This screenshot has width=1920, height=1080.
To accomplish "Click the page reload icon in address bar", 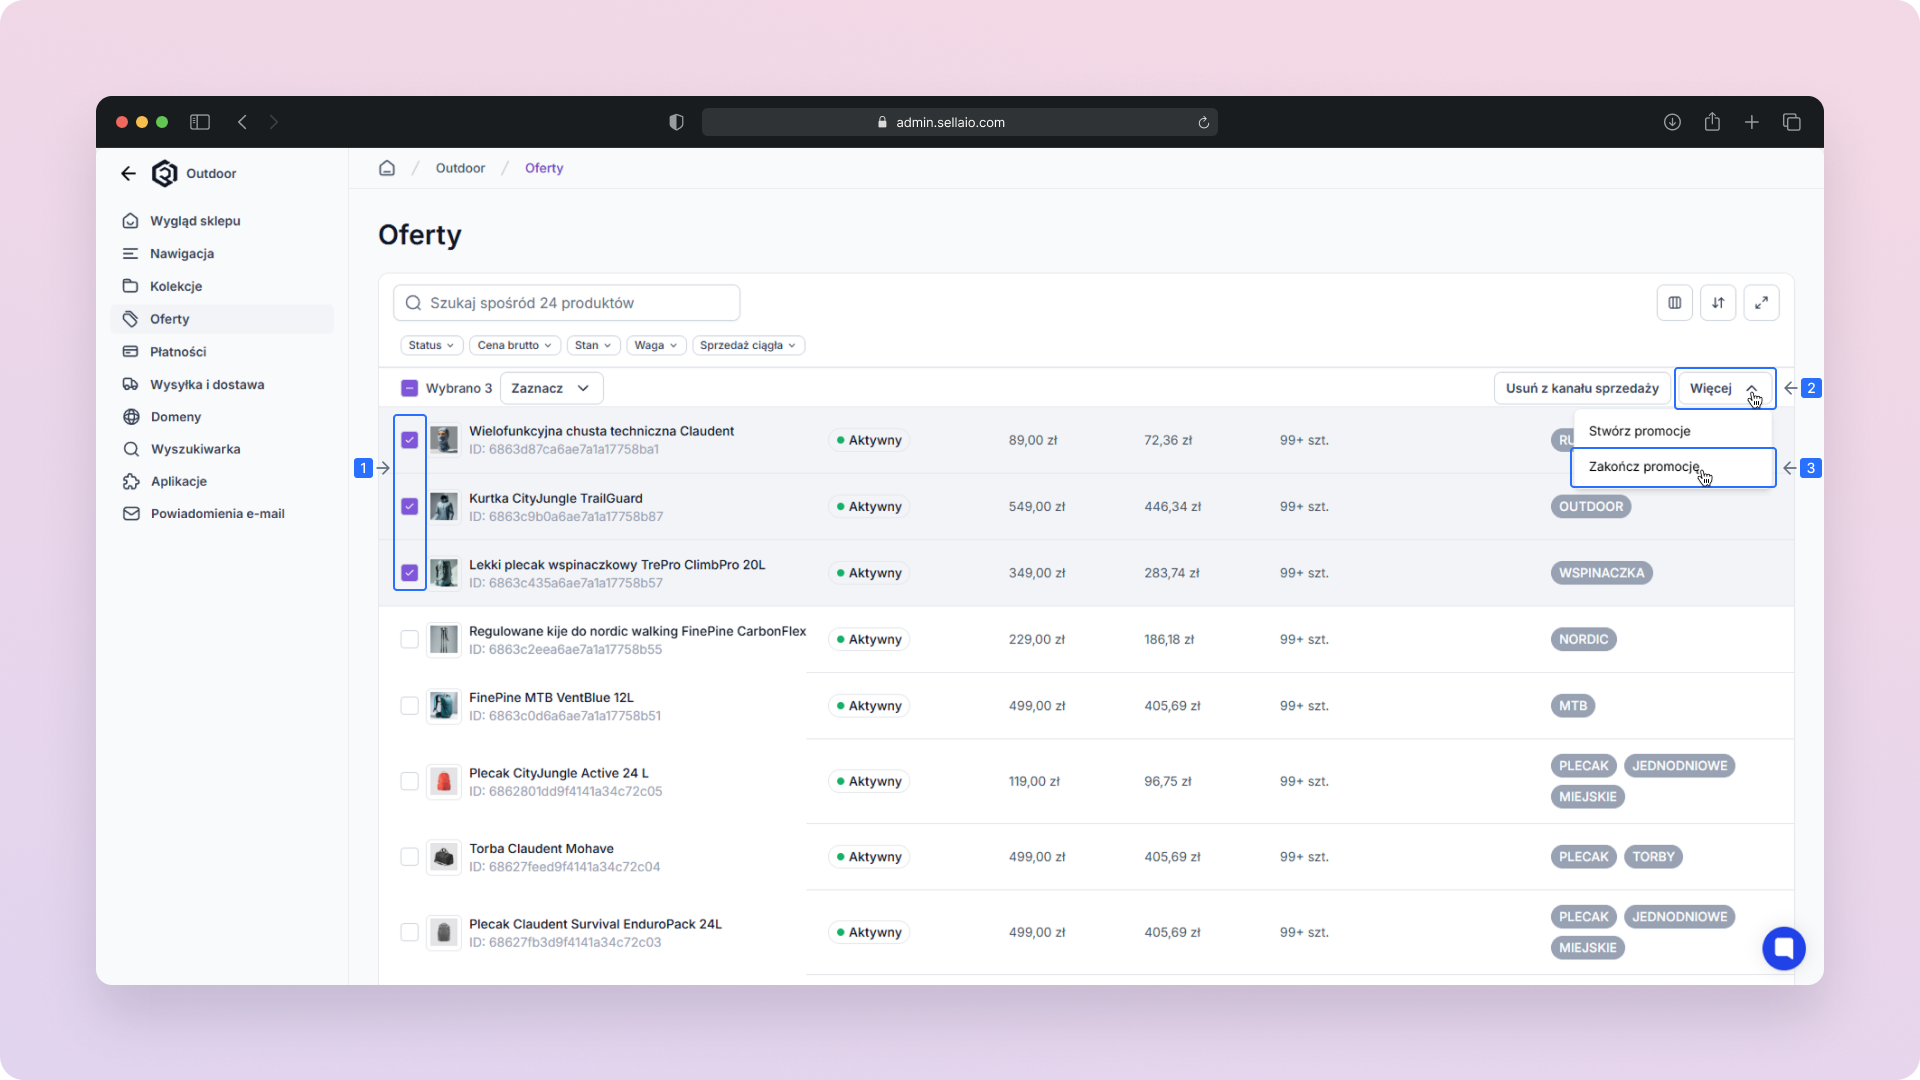I will pos(1203,123).
